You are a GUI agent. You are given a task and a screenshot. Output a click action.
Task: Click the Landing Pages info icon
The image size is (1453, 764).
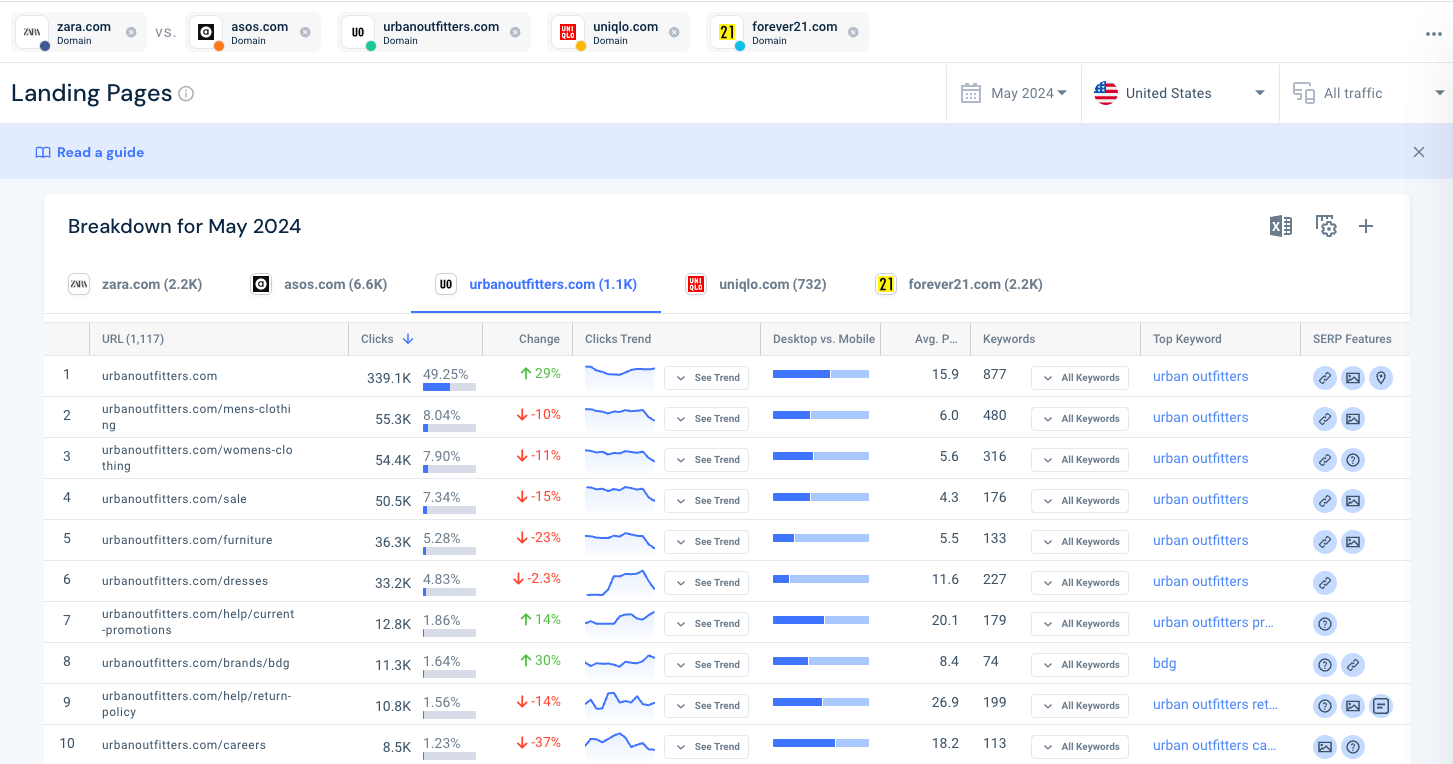coord(186,94)
